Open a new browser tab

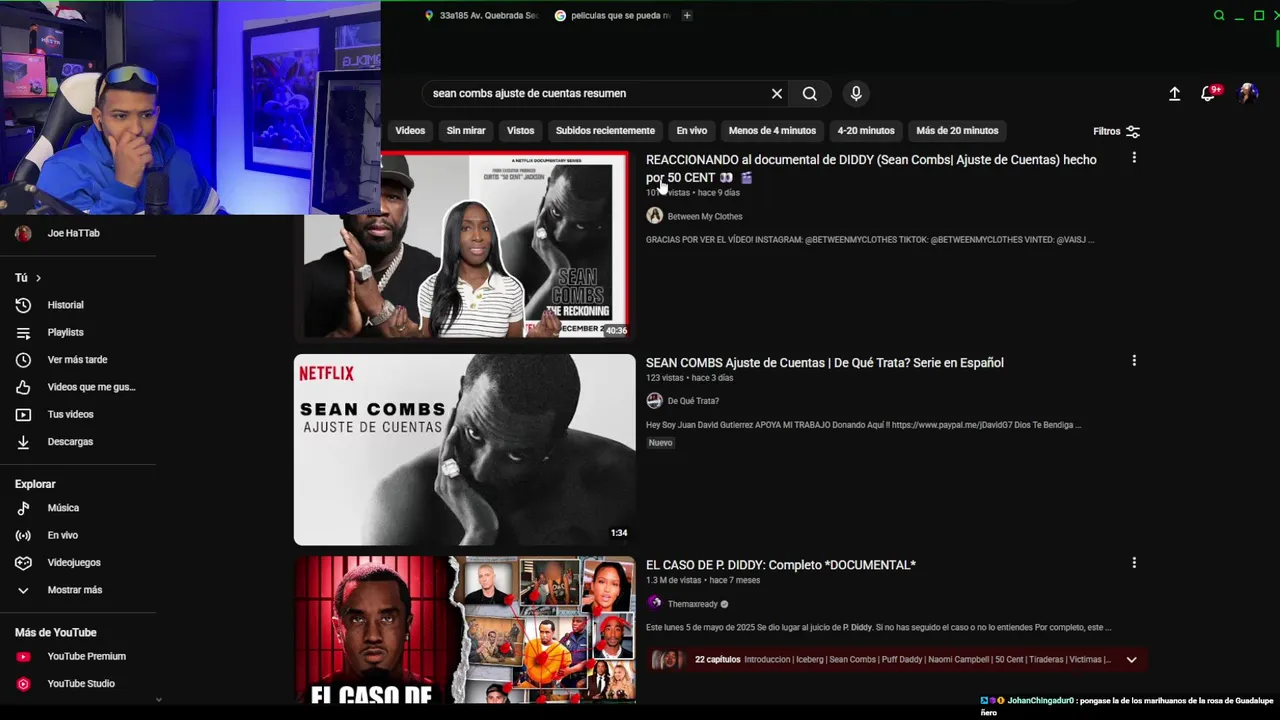[x=687, y=15]
